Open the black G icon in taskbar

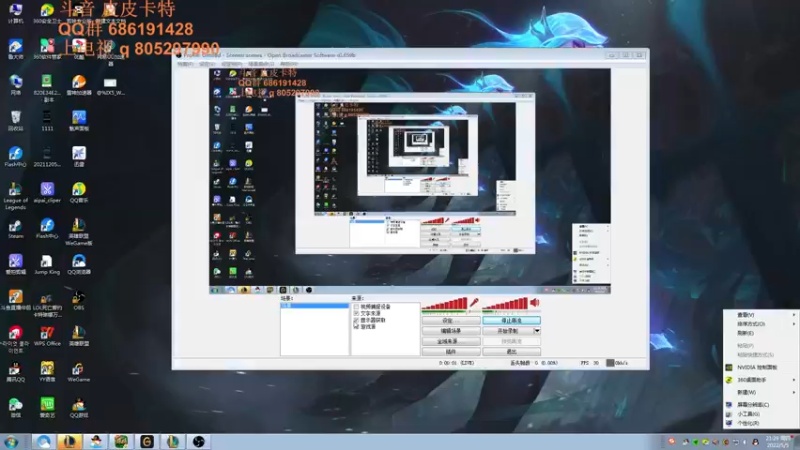[x=146, y=441]
